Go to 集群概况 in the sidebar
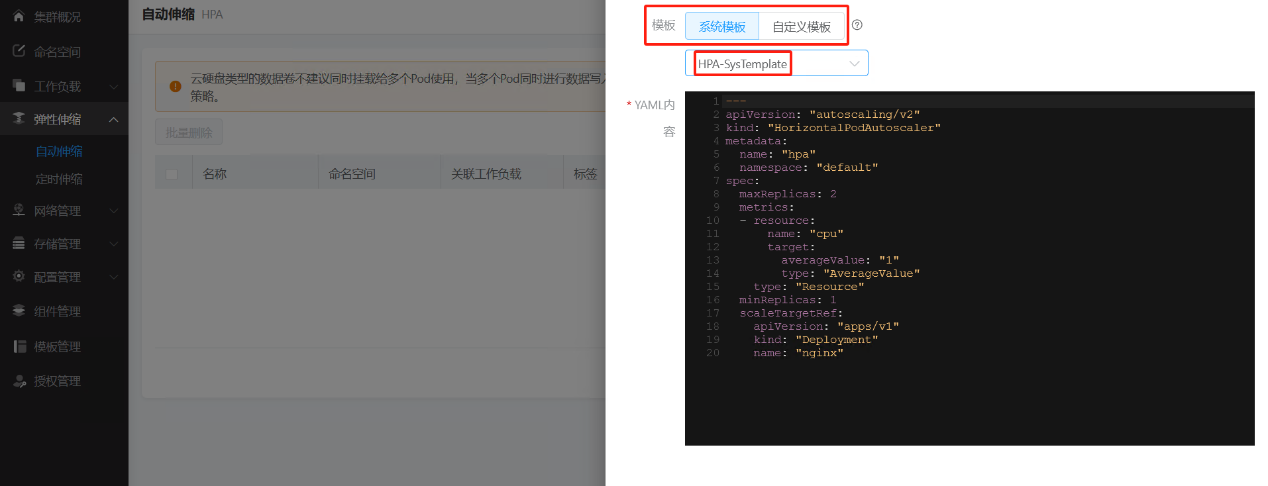This screenshot has height=486, width=1268. pyautogui.click(x=58, y=17)
